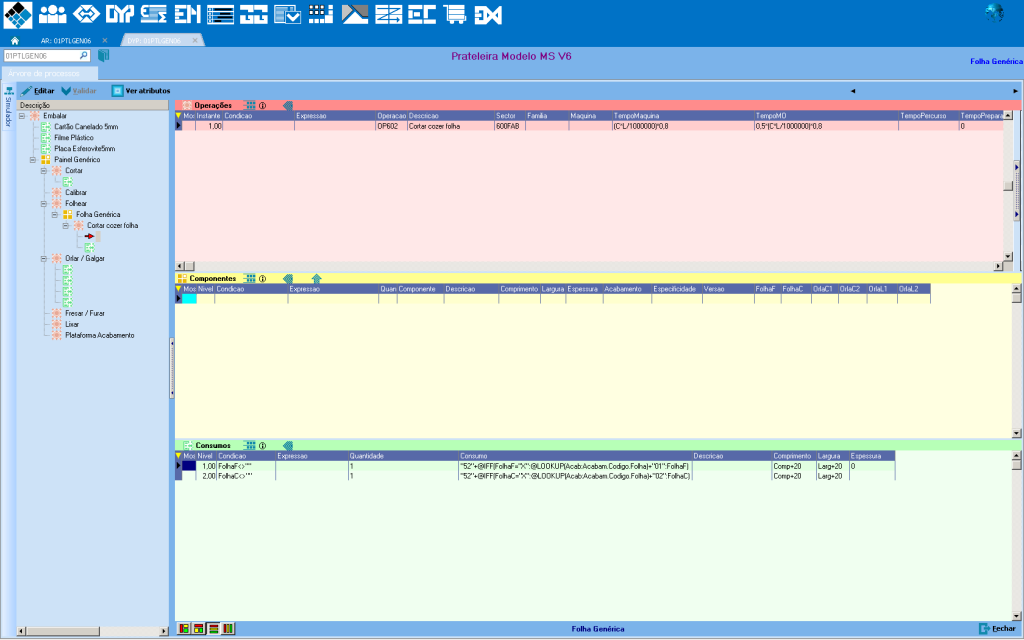Collapse the Painel Genérico tree node
Image resolution: width=1024 pixels, height=640 pixels.
click(33, 159)
